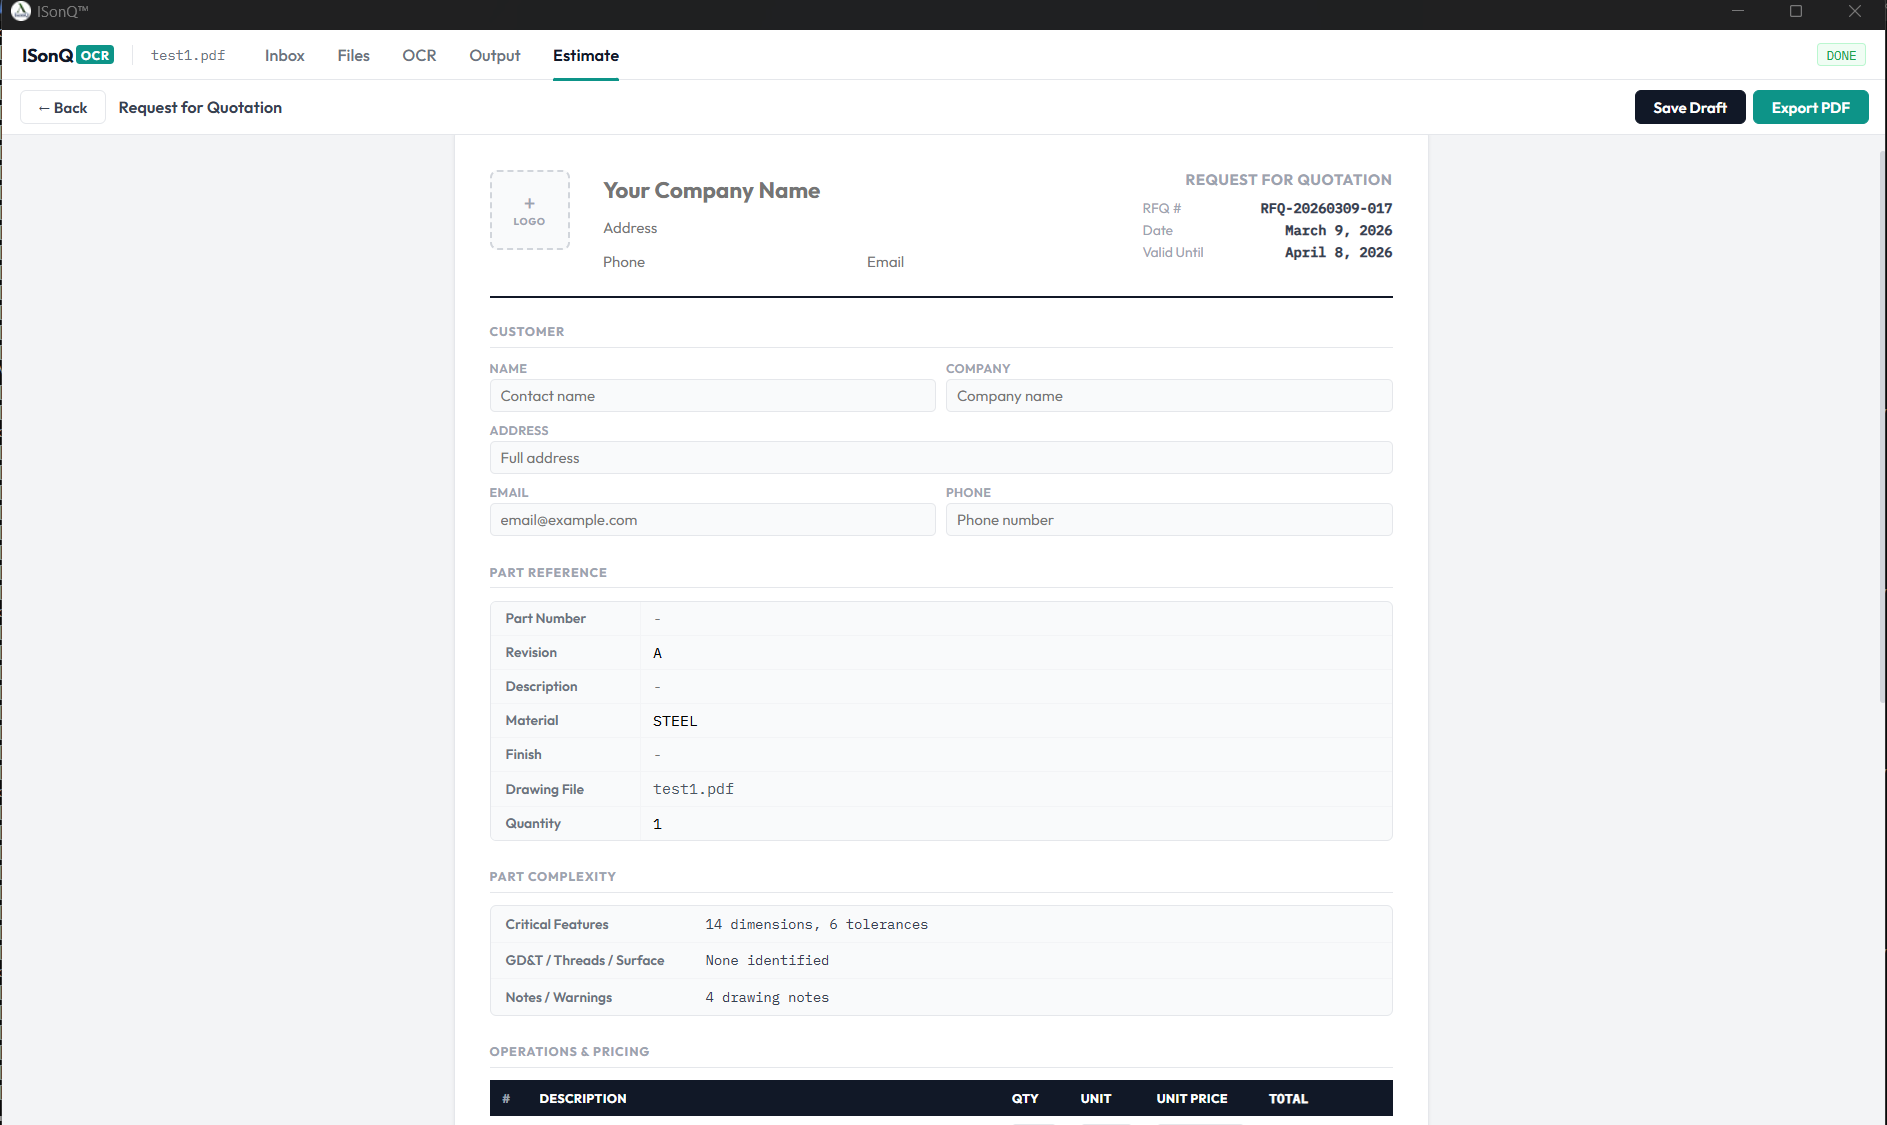
Task: Click the email@example.com input
Action: point(712,520)
